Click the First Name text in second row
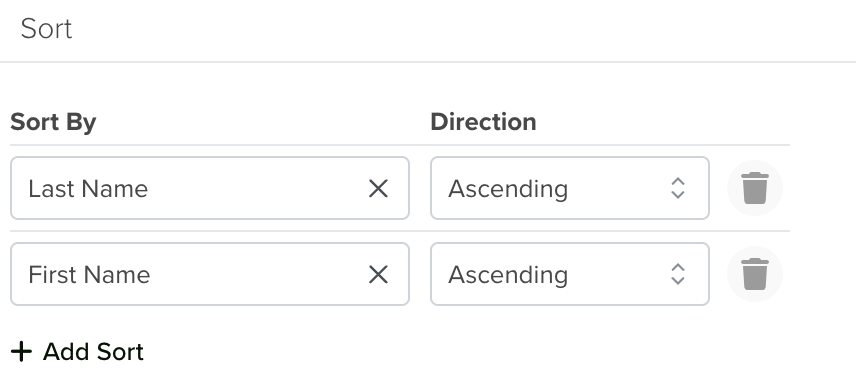The width and height of the screenshot is (856, 386). click(89, 275)
